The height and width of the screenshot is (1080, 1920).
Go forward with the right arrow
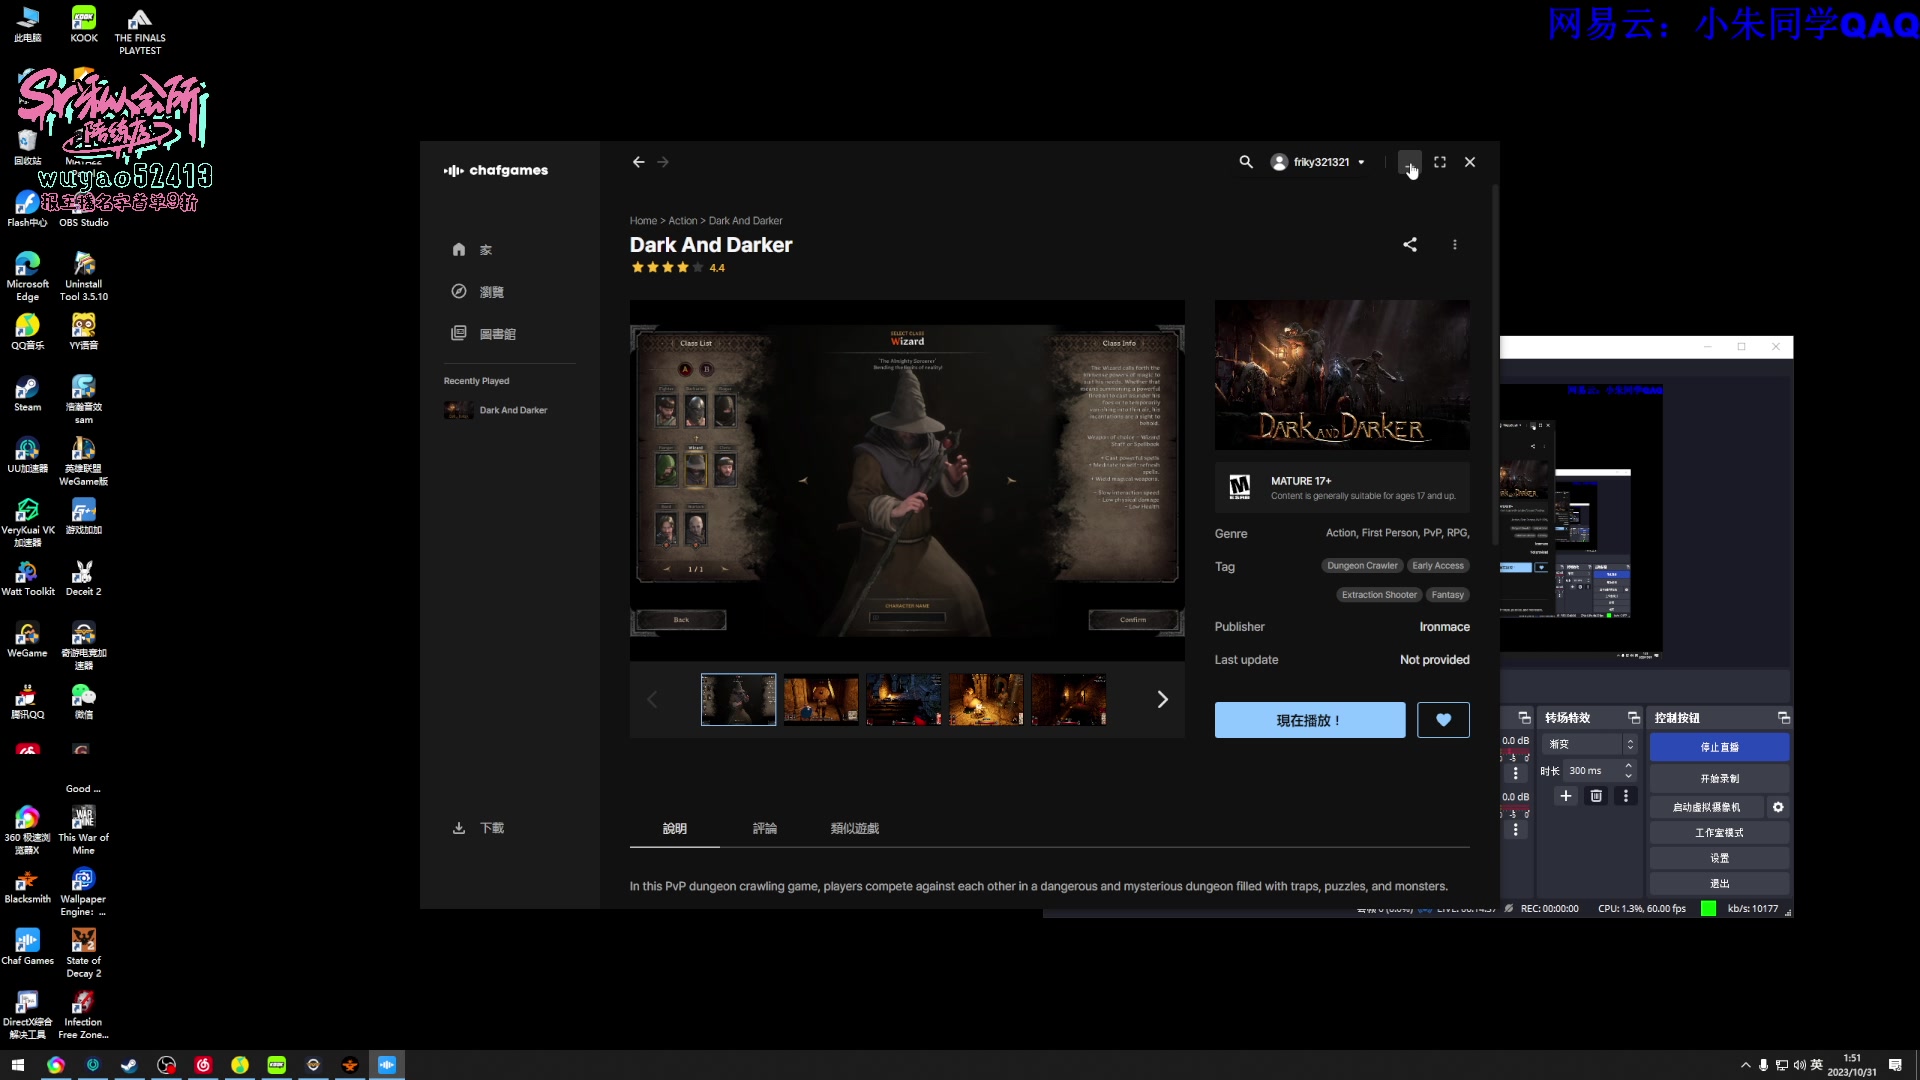(663, 162)
